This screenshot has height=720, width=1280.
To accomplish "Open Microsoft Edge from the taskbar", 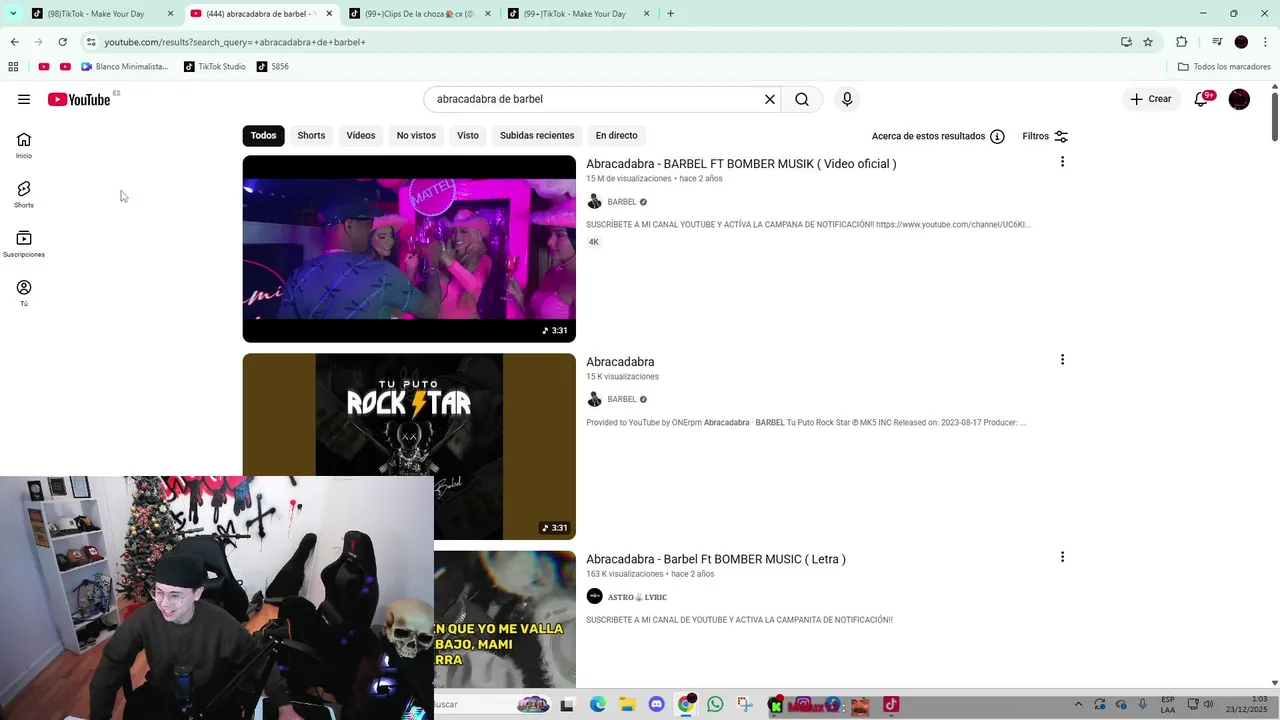I will pyautogui.click(x=597, y=704).
